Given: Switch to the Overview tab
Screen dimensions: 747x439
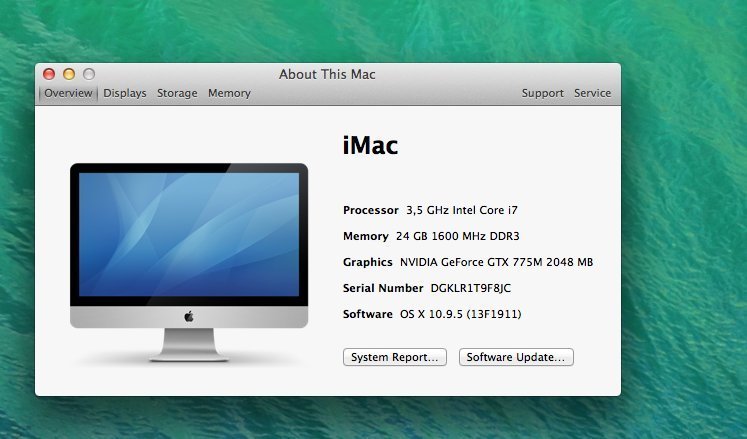Looking at the screenshot, I should click(x=68, y=93).
